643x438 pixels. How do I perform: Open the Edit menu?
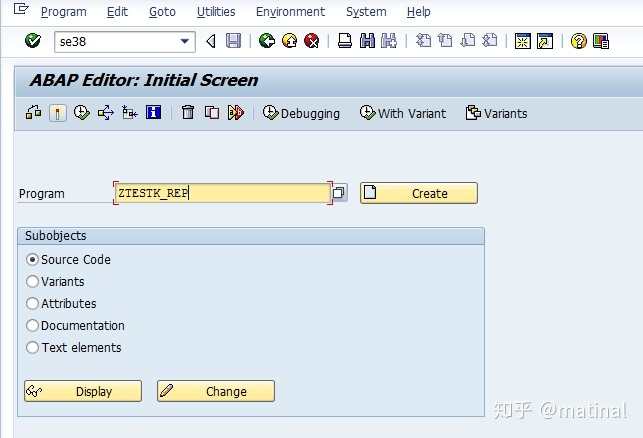[117, 12]
